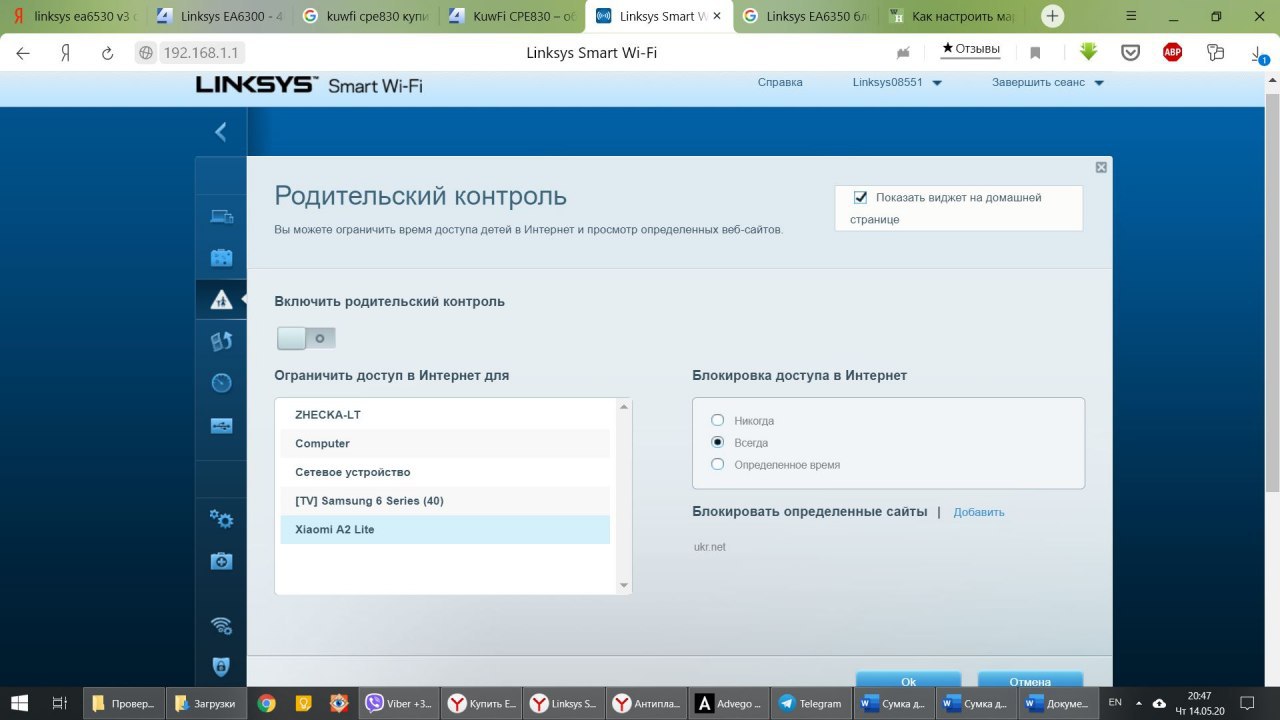The width and height of the screenshot is (1280, 720).
Task: Click the Ok button
Action: [x=908, y=680]
